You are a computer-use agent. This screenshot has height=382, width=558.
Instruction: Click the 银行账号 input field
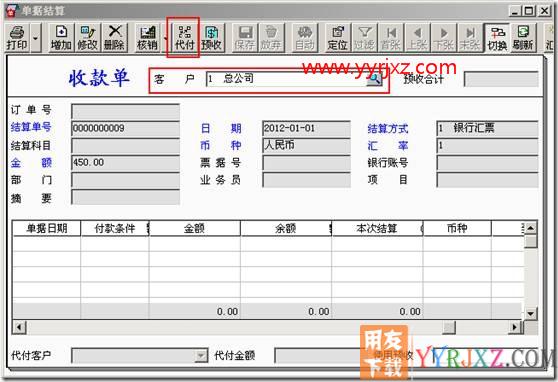tap(487, 163)
